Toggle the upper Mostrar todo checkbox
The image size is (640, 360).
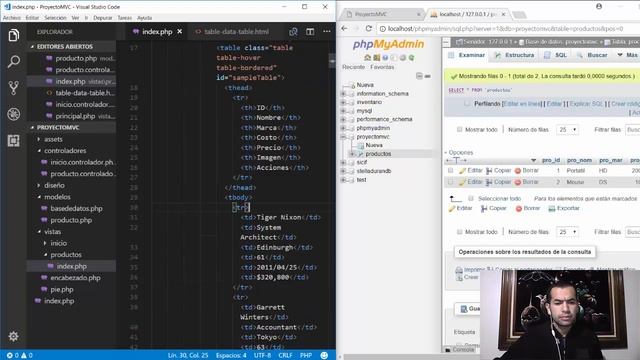pyautogui.click(x=460, y=129)
